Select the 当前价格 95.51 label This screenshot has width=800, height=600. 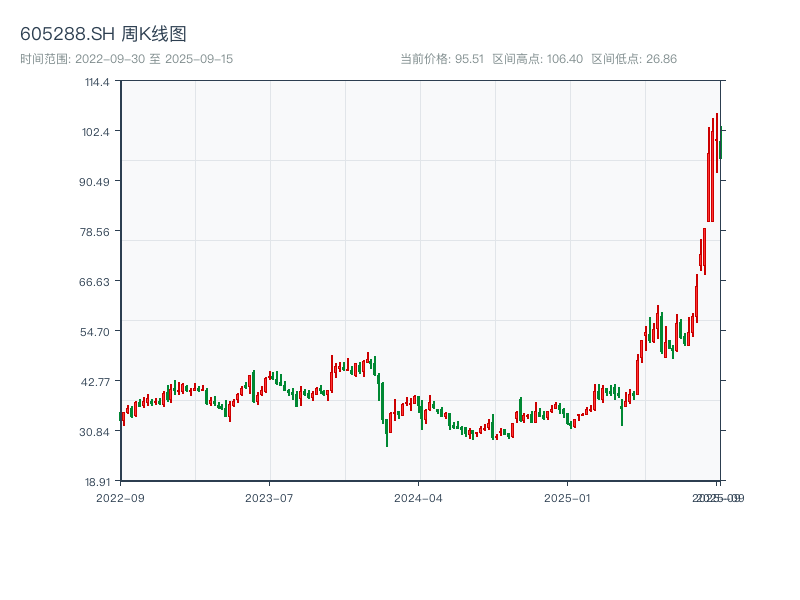[x=442, y=59]
